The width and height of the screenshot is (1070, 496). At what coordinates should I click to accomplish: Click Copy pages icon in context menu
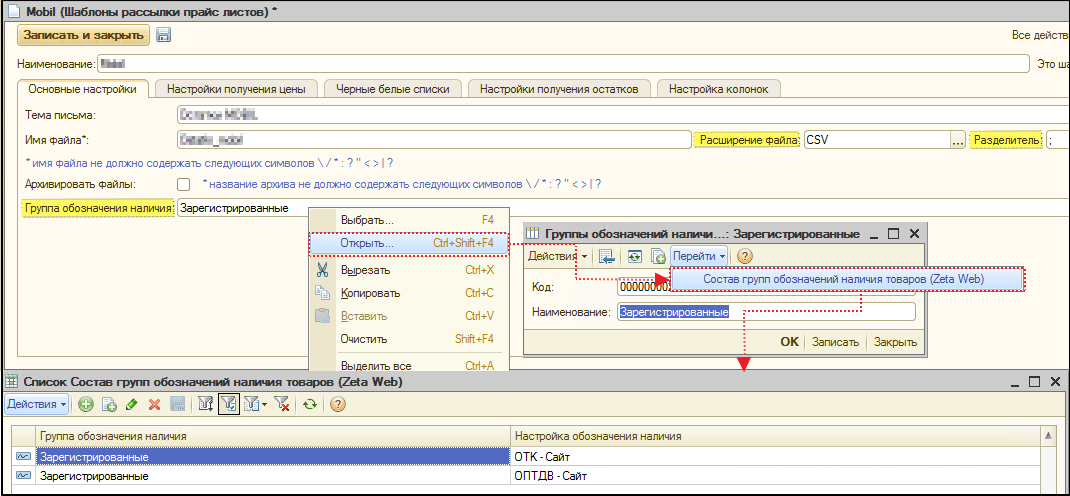tap(322, 293)
